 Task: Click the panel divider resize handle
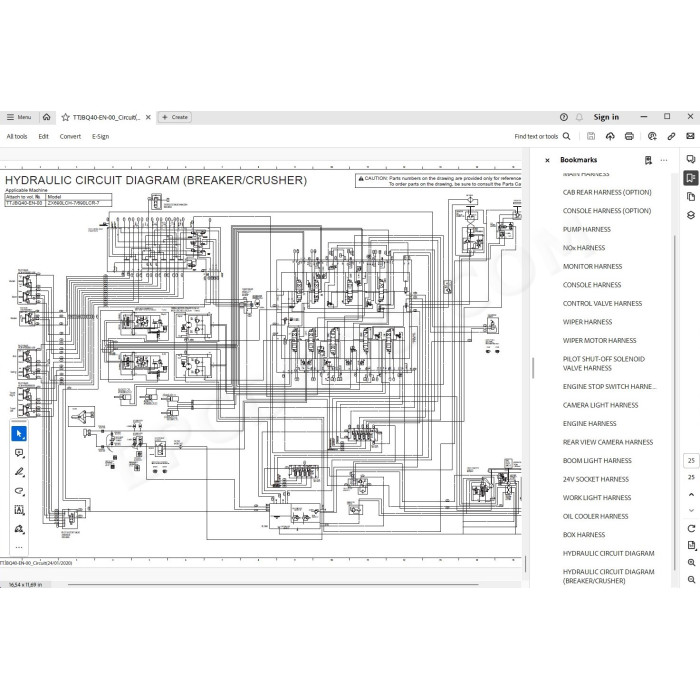point(533,368)
